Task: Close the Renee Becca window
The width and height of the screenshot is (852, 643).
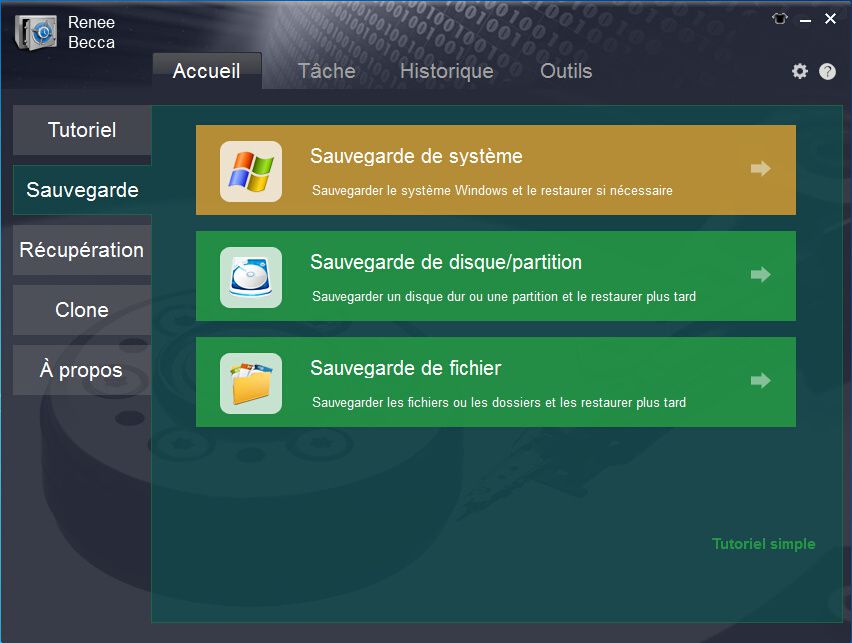Action: point(830,19)
